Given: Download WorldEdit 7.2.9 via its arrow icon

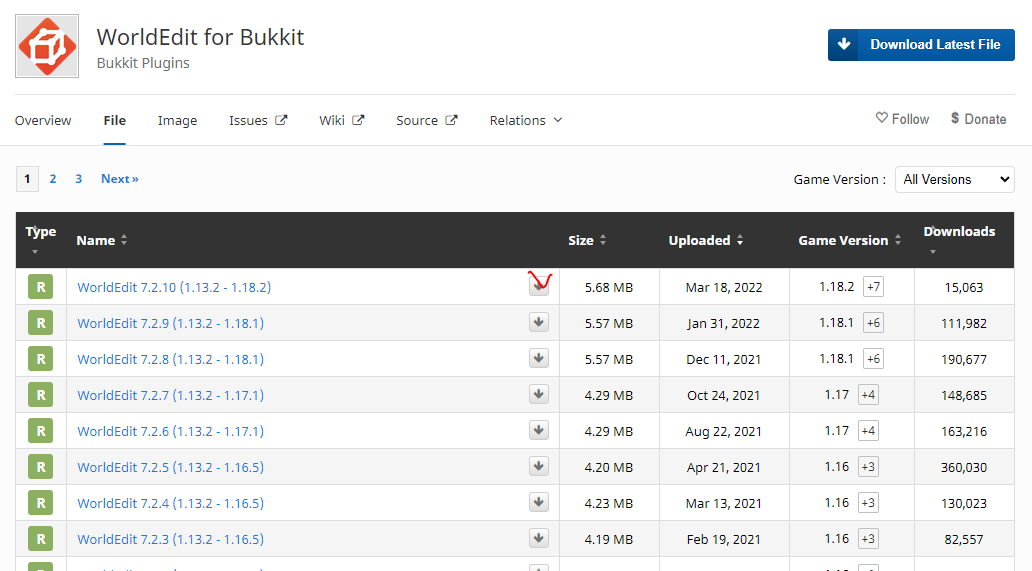Looking at the screenshot, I should [x=539, y=322].
